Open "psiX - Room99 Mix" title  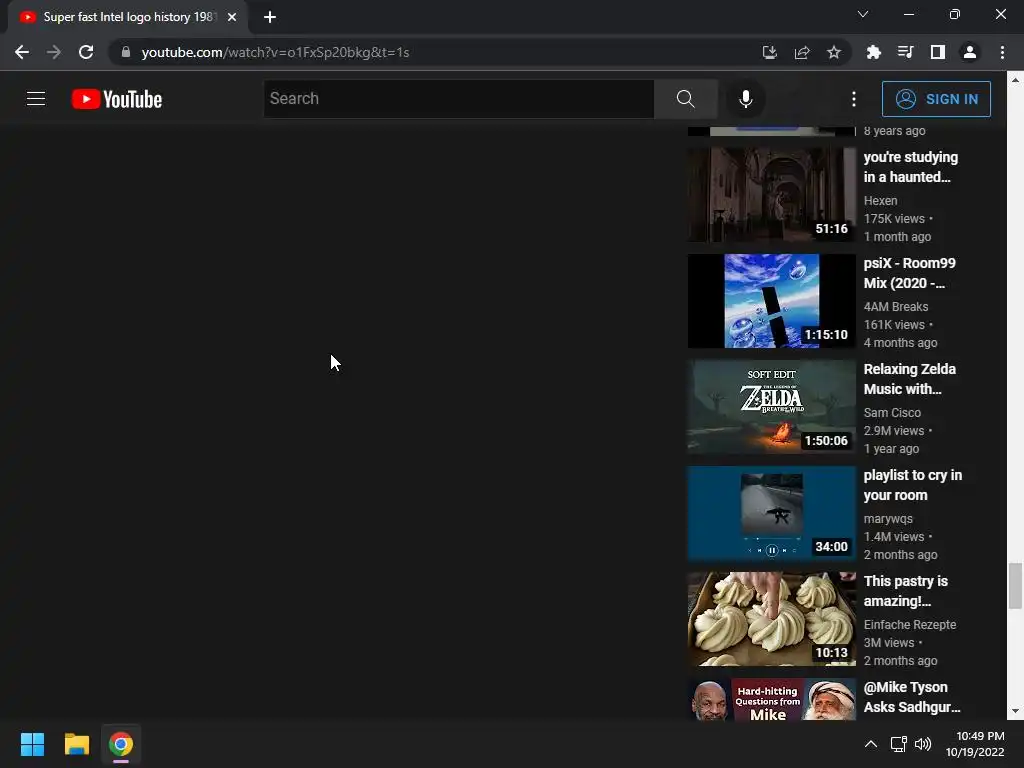point(909,273)
